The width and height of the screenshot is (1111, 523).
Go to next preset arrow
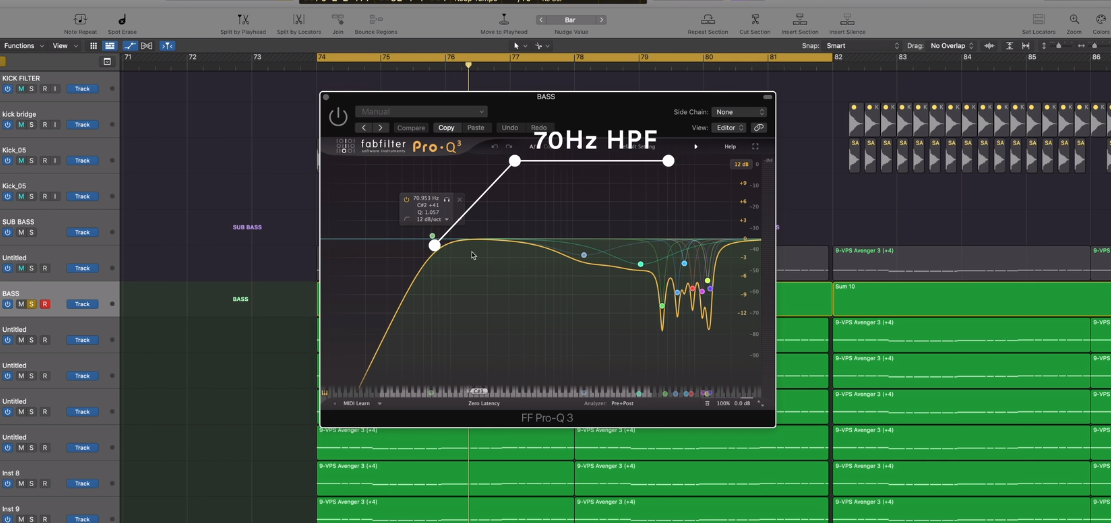381,128
